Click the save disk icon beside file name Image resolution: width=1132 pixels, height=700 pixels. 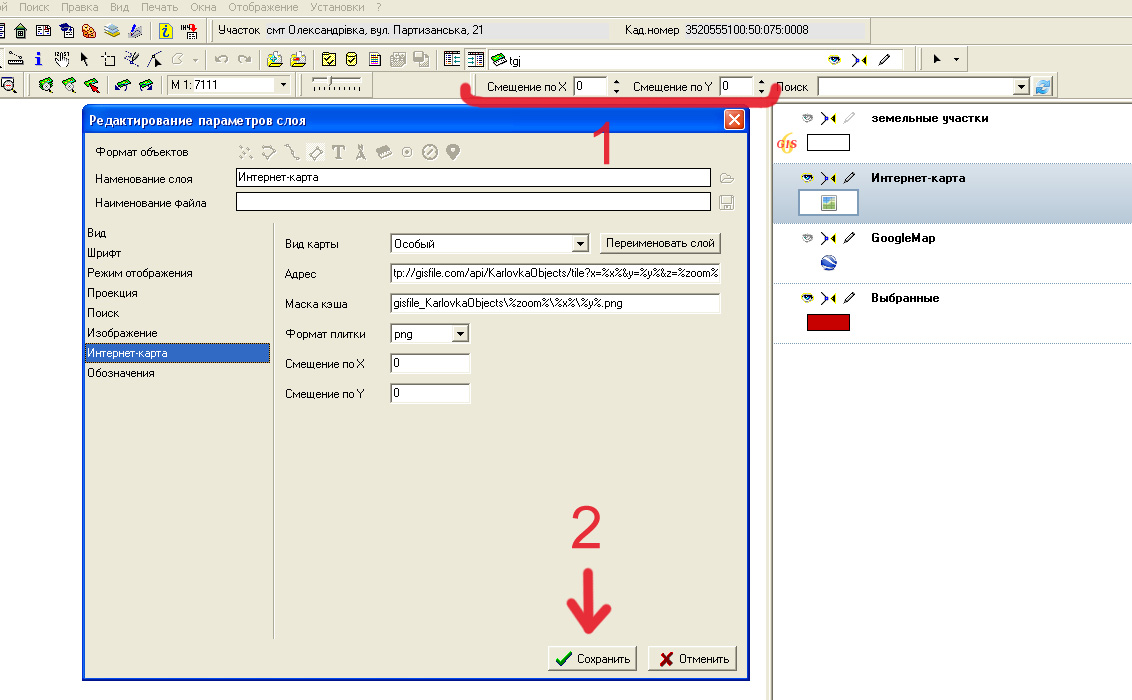click(x=726, y=203)
